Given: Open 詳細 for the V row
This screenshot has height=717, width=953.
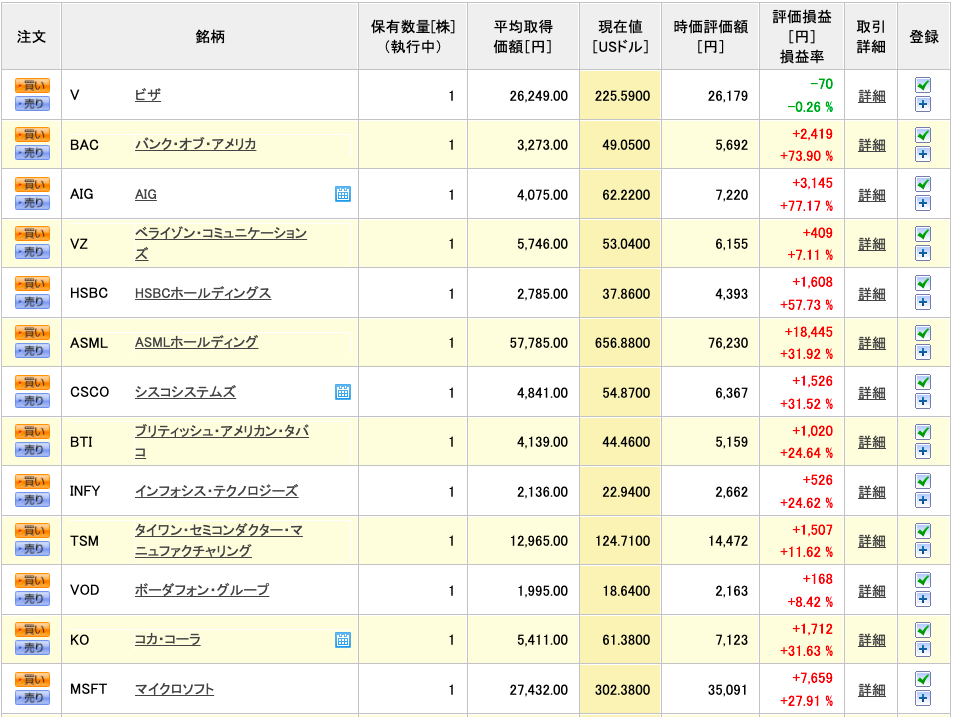Looking at the screenshot, I should pos(872,96).
